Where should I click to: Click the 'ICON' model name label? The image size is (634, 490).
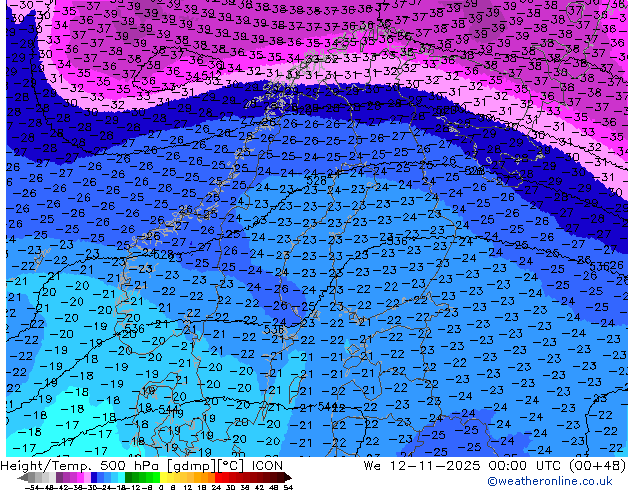(x=267, y=466)
